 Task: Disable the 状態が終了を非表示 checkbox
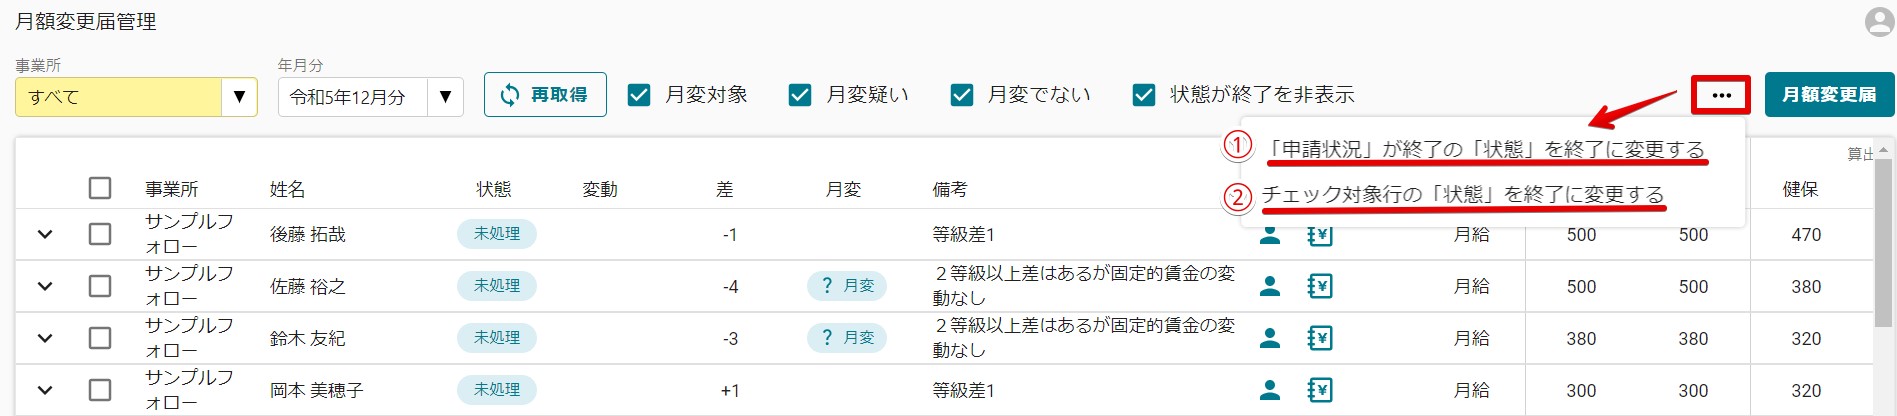pos(1144,95)
